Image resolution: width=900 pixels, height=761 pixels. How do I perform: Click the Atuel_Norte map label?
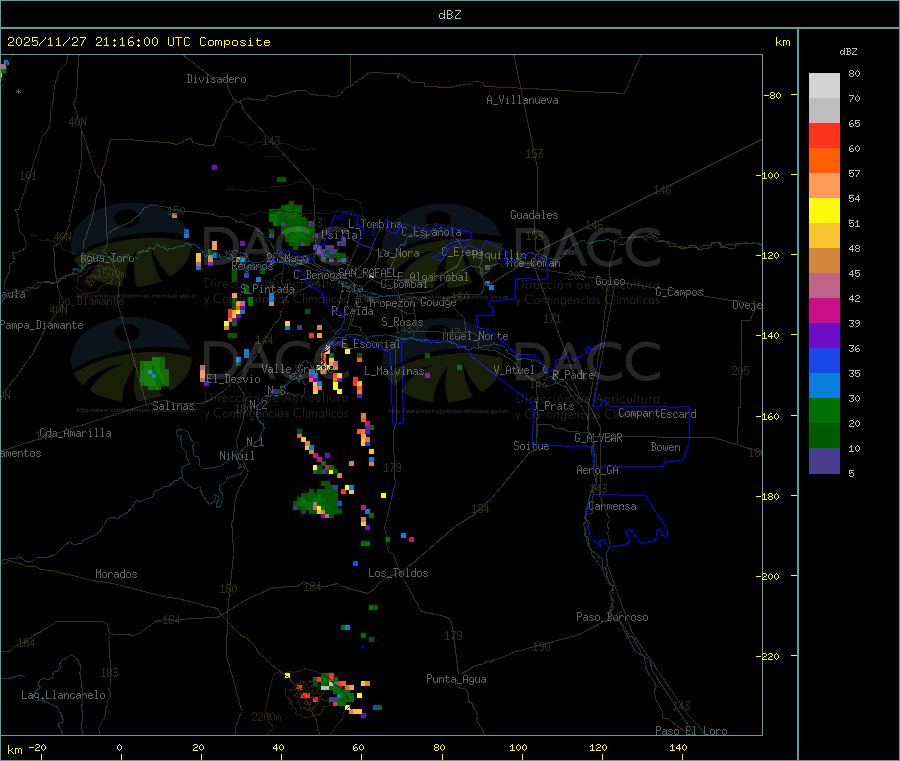[x=475, y=336]
